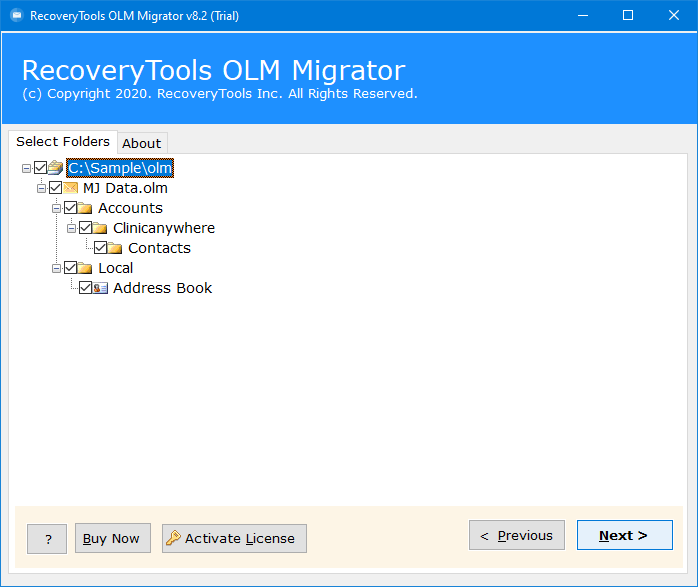Select the Local folder label
This screenshot has width=698, height=587.
116,268
